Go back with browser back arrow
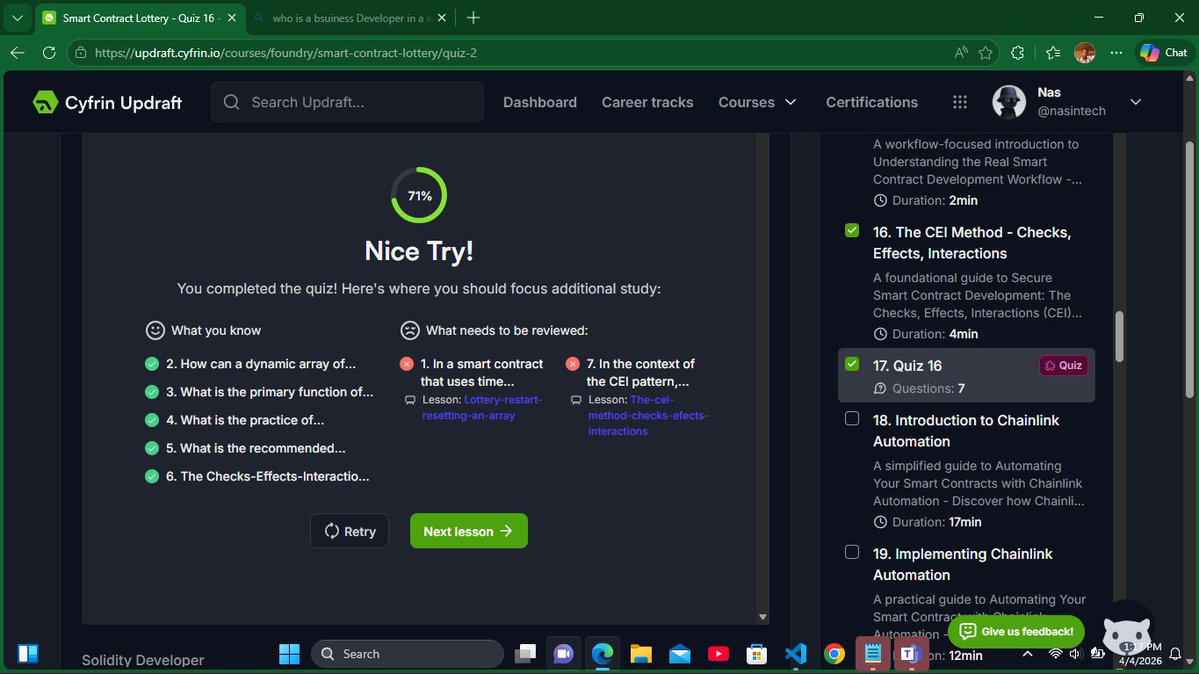Image resolution: width=1199 pixels, height=674 pixels. coord(18,53)
